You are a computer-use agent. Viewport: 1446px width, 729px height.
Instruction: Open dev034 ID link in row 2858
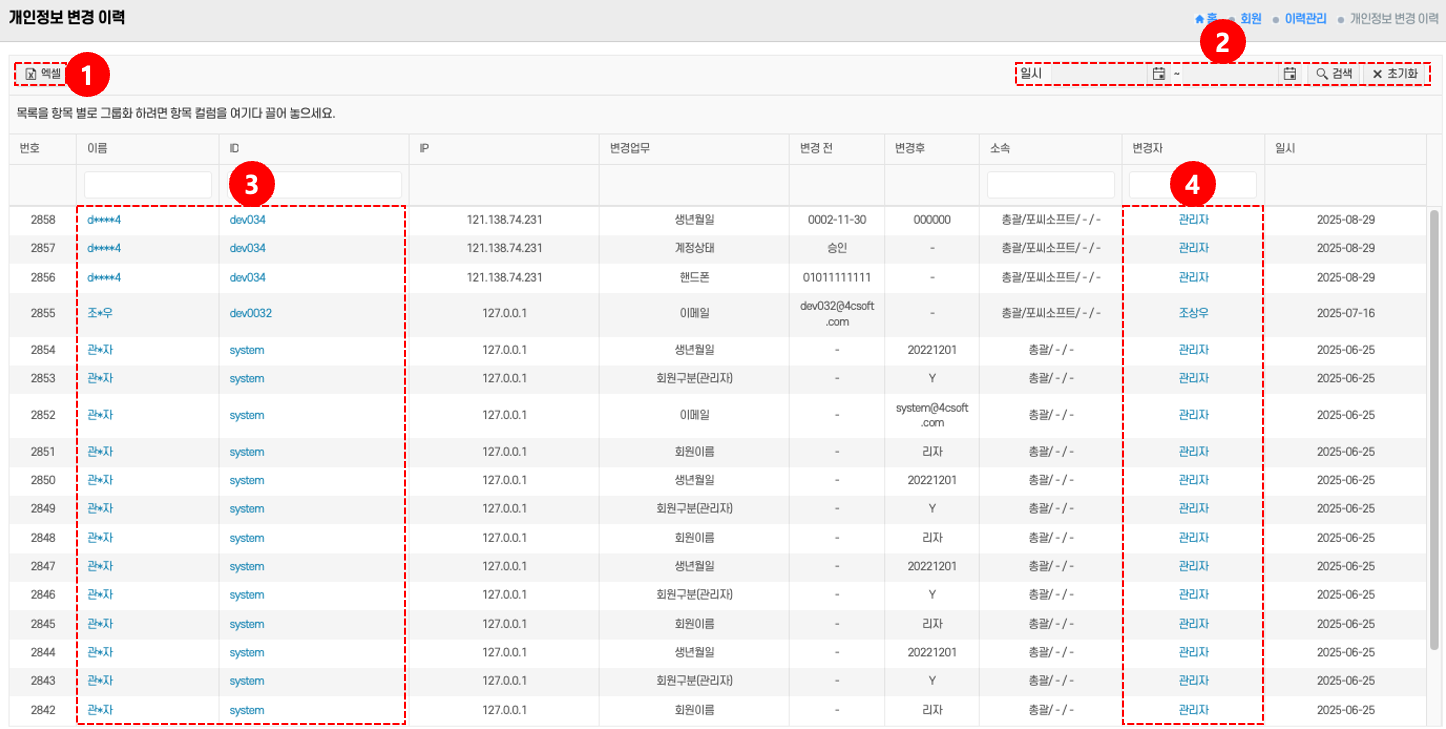tap(247, 219)
